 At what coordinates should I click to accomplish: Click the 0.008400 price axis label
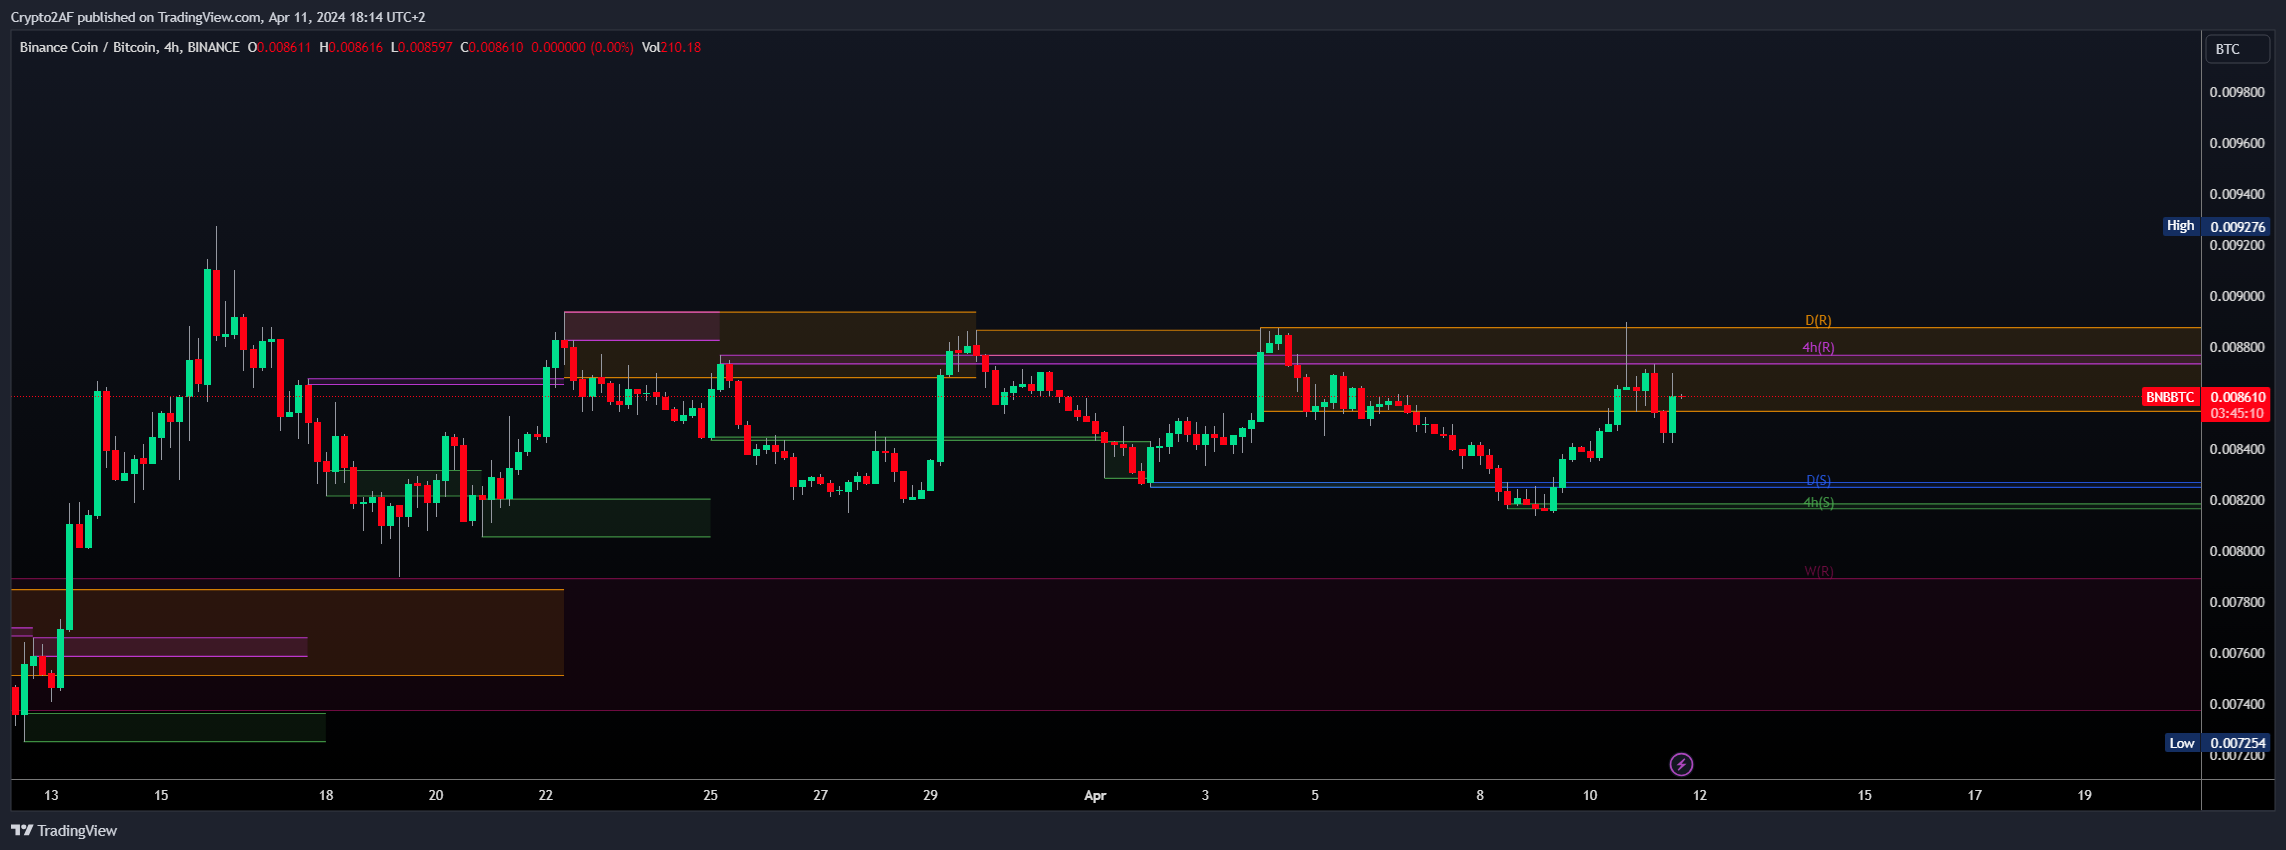tap(2237, 449)
